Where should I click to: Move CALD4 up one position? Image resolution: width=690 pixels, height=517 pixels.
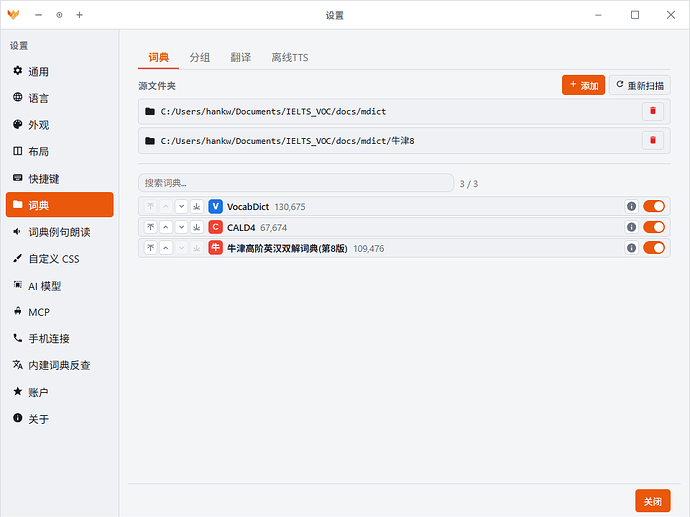pos(166,227)
